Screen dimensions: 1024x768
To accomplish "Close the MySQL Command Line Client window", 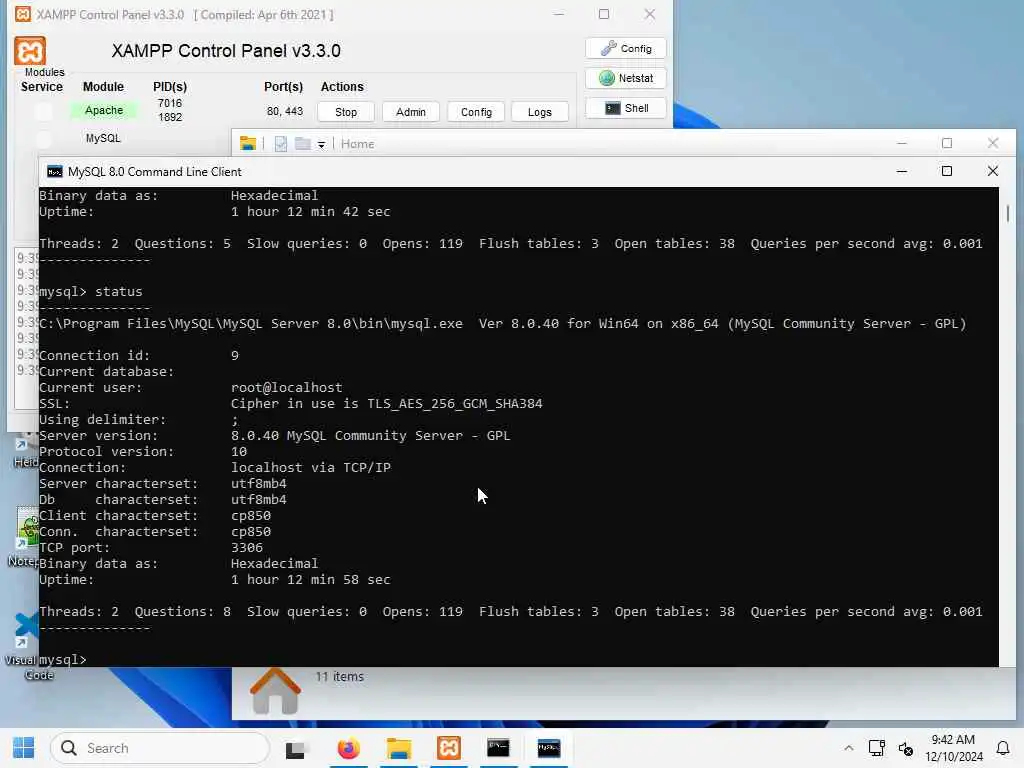I will tap(993, 171).
